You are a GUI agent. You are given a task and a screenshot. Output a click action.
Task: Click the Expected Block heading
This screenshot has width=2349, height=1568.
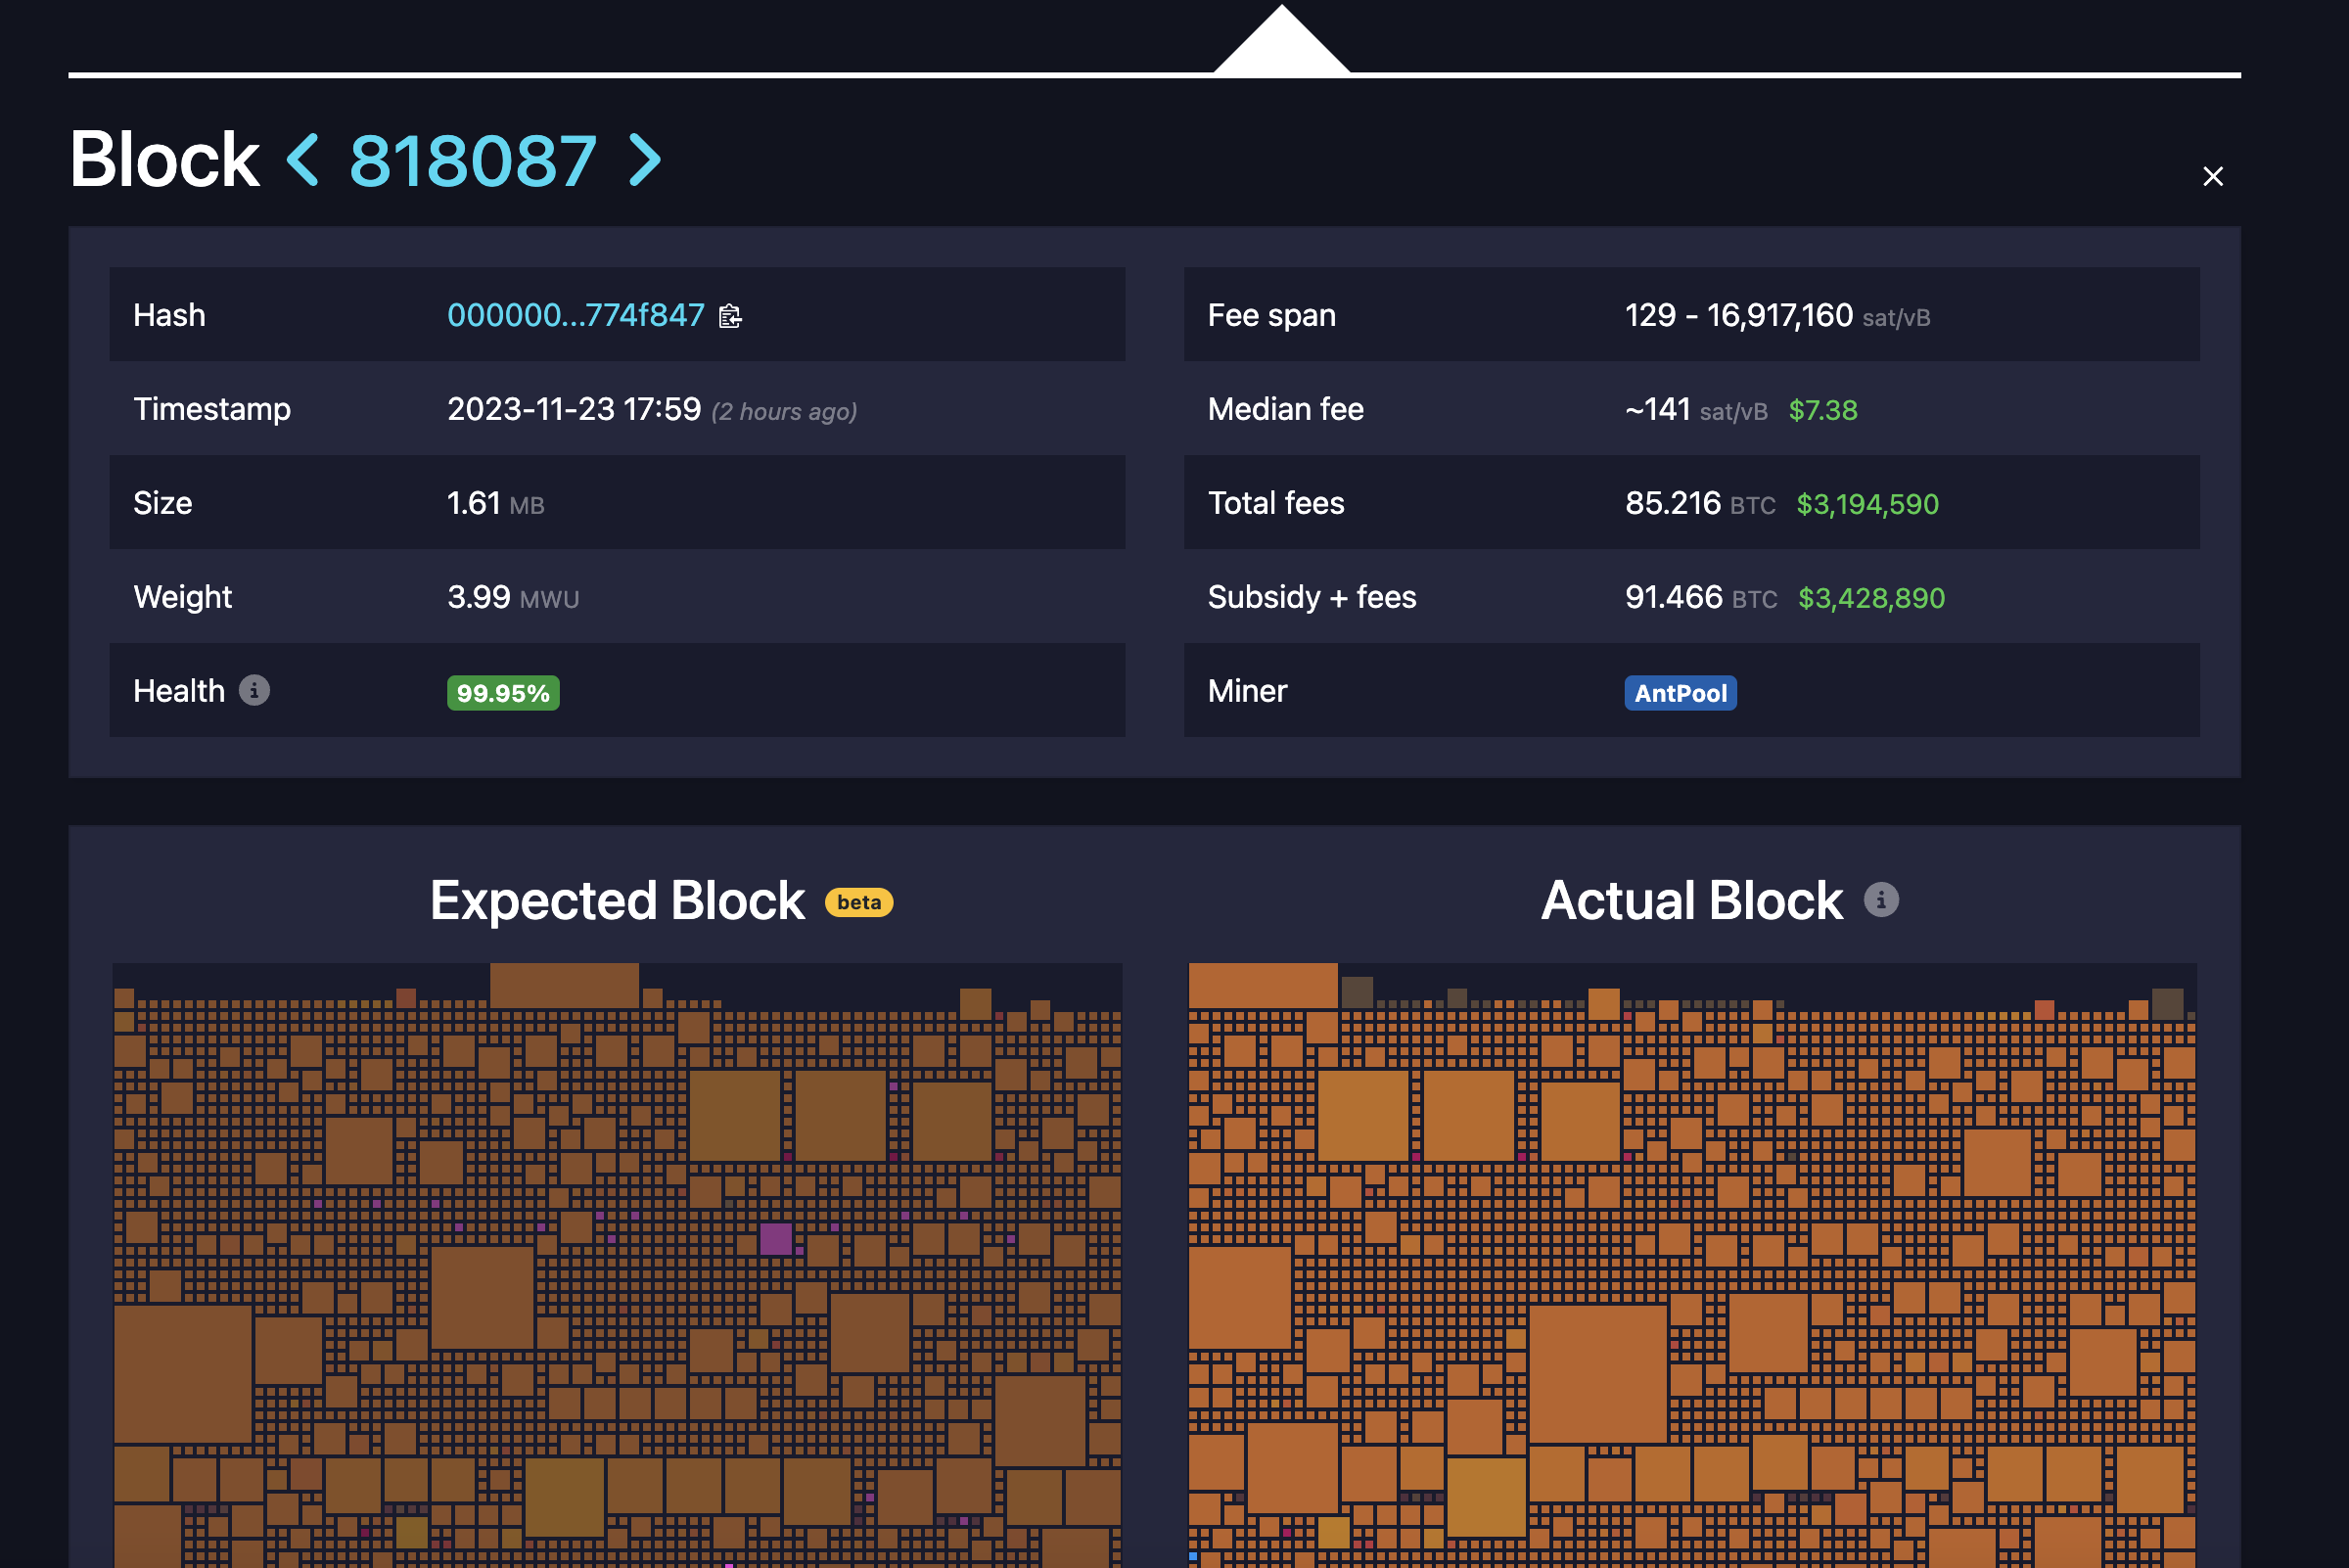click(x=616, y=900)
